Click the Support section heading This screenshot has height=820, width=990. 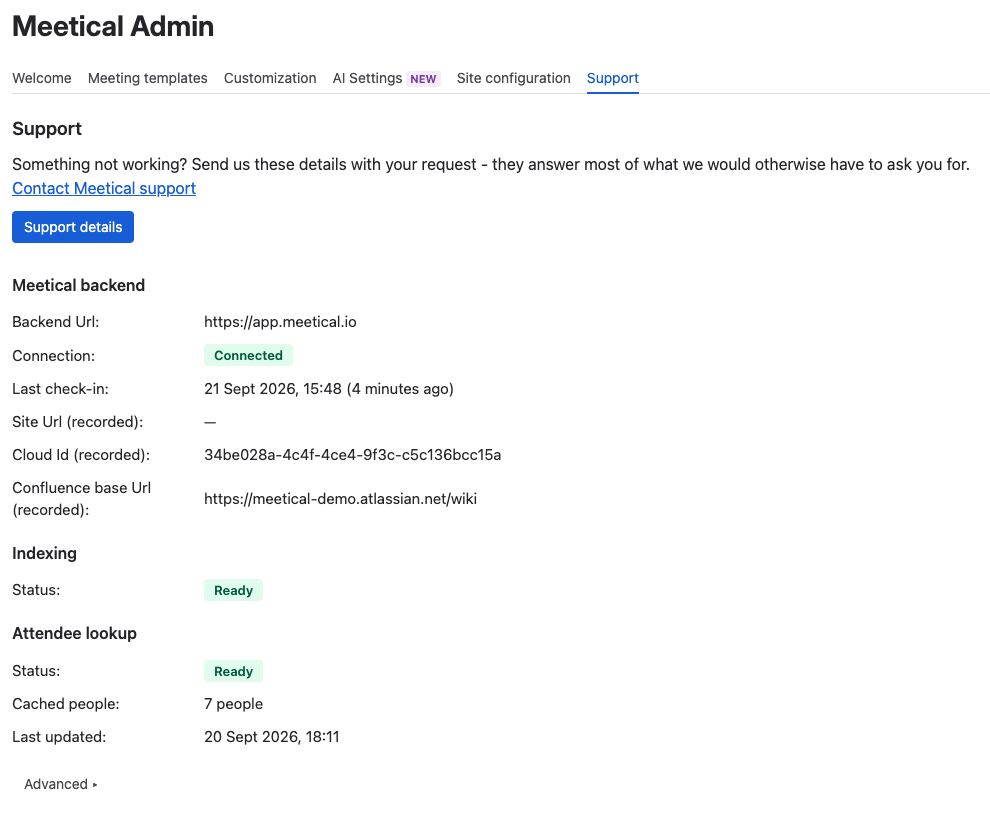(x=47, y=129)
